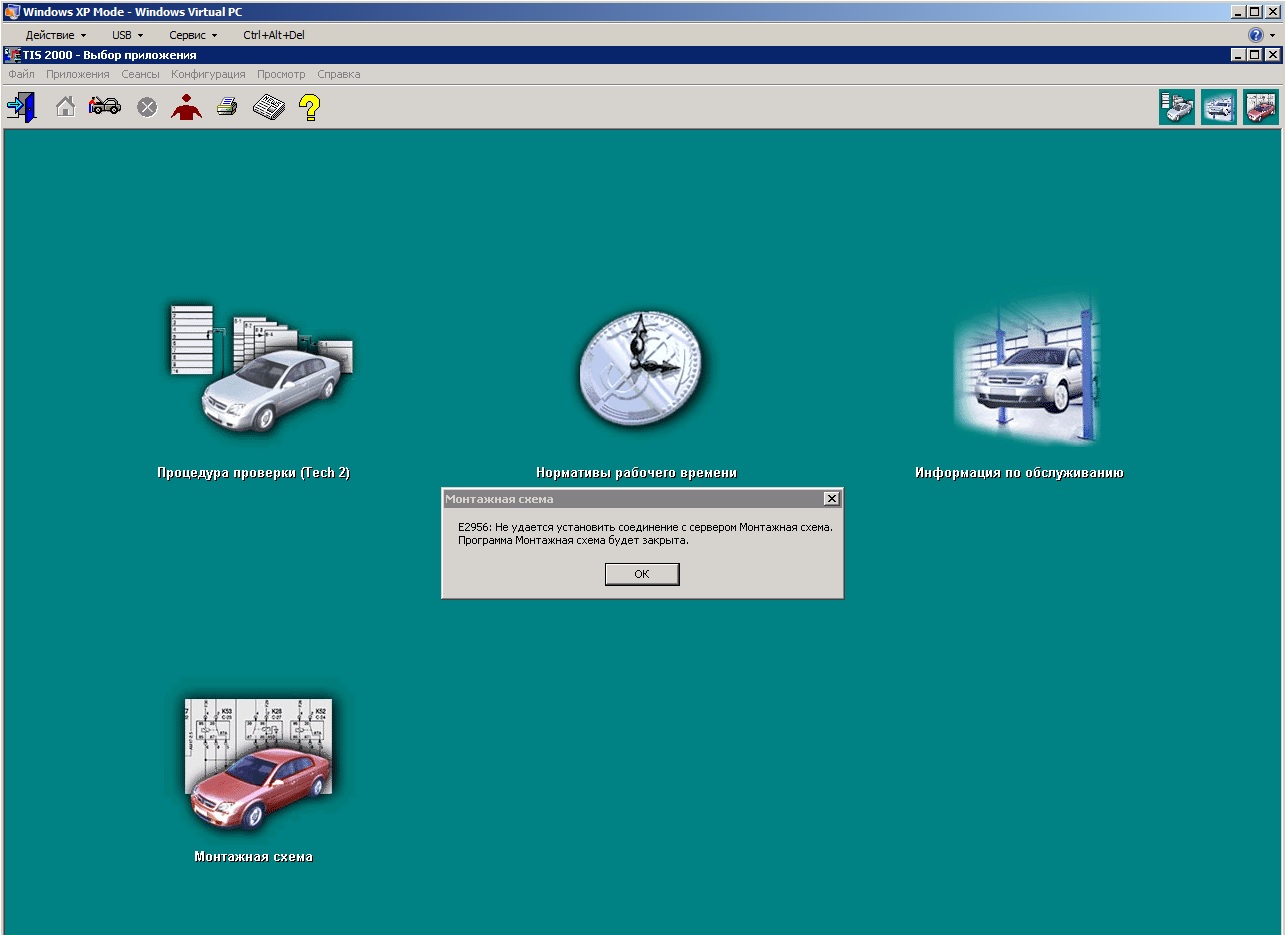This screenshot has height=935, width=1285.
Task: Expand the Сервис dropdown menu
Action: 193,35
